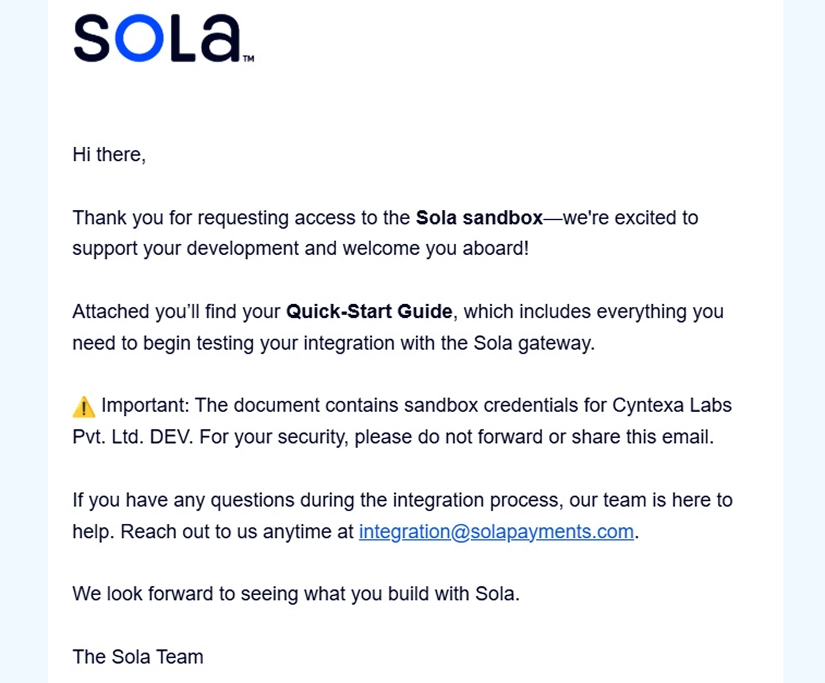Image resolution: width=825 pixels, height=683 pixels.
Task: Open the integration@solapayments.com email link
Action: (x=496, y=531)
